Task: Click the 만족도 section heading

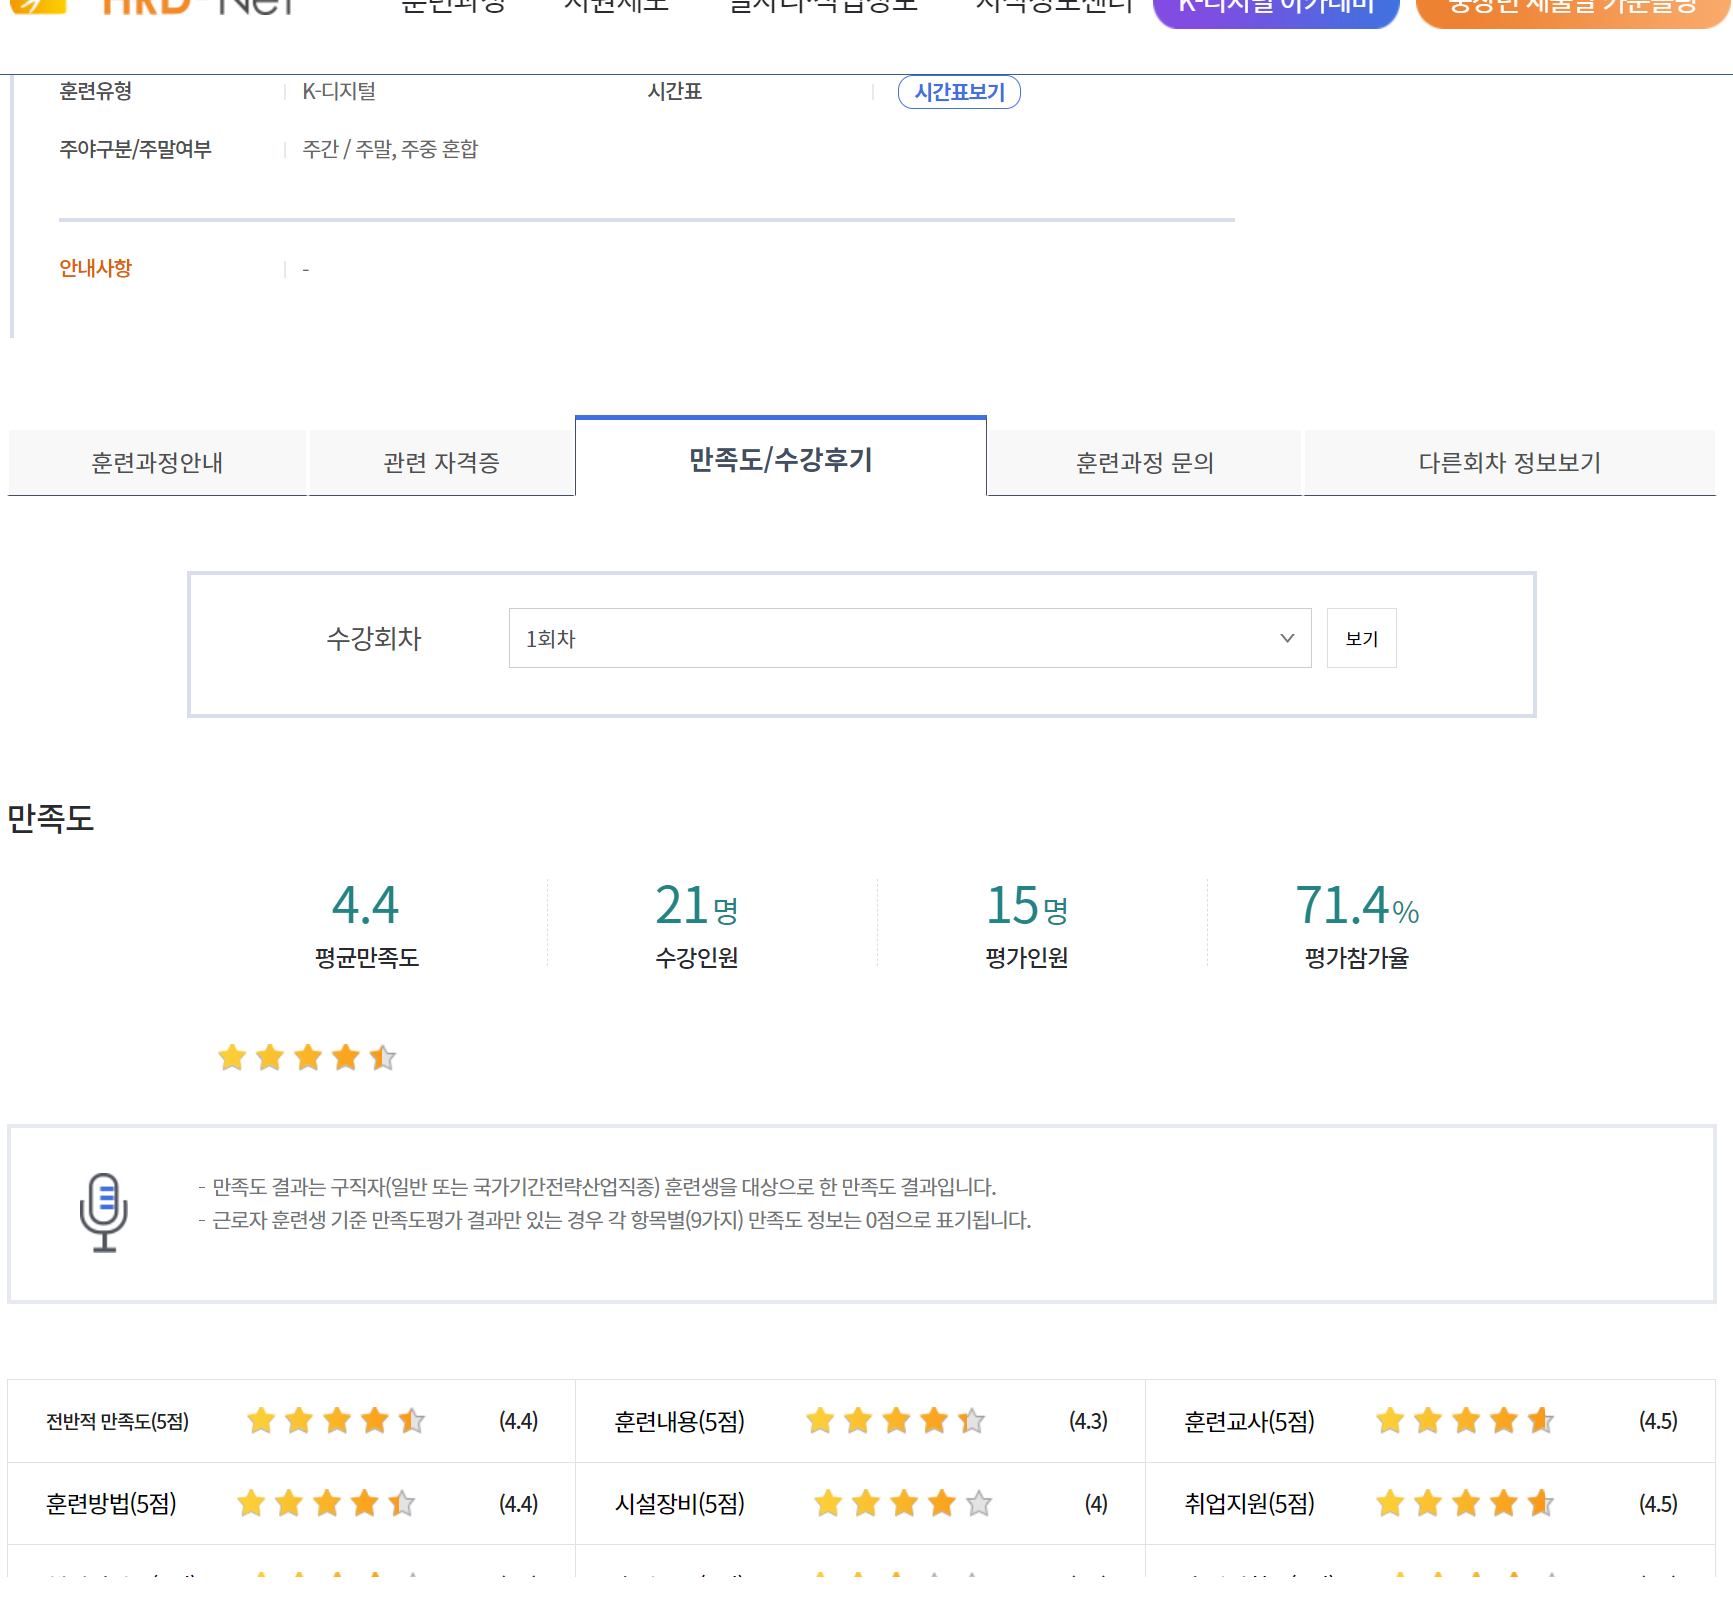Action: click(x=50, y=818)
